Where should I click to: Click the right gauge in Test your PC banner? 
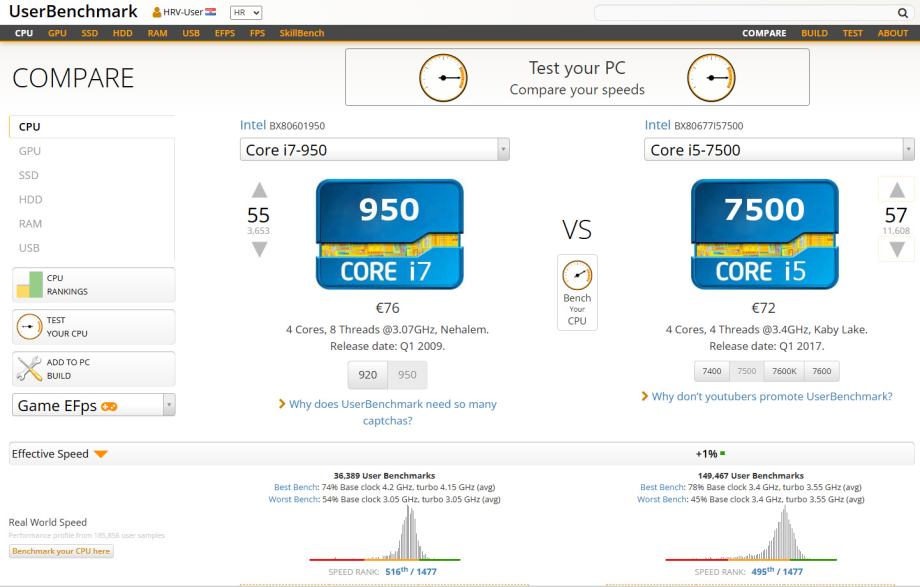[x=711, y=77]
